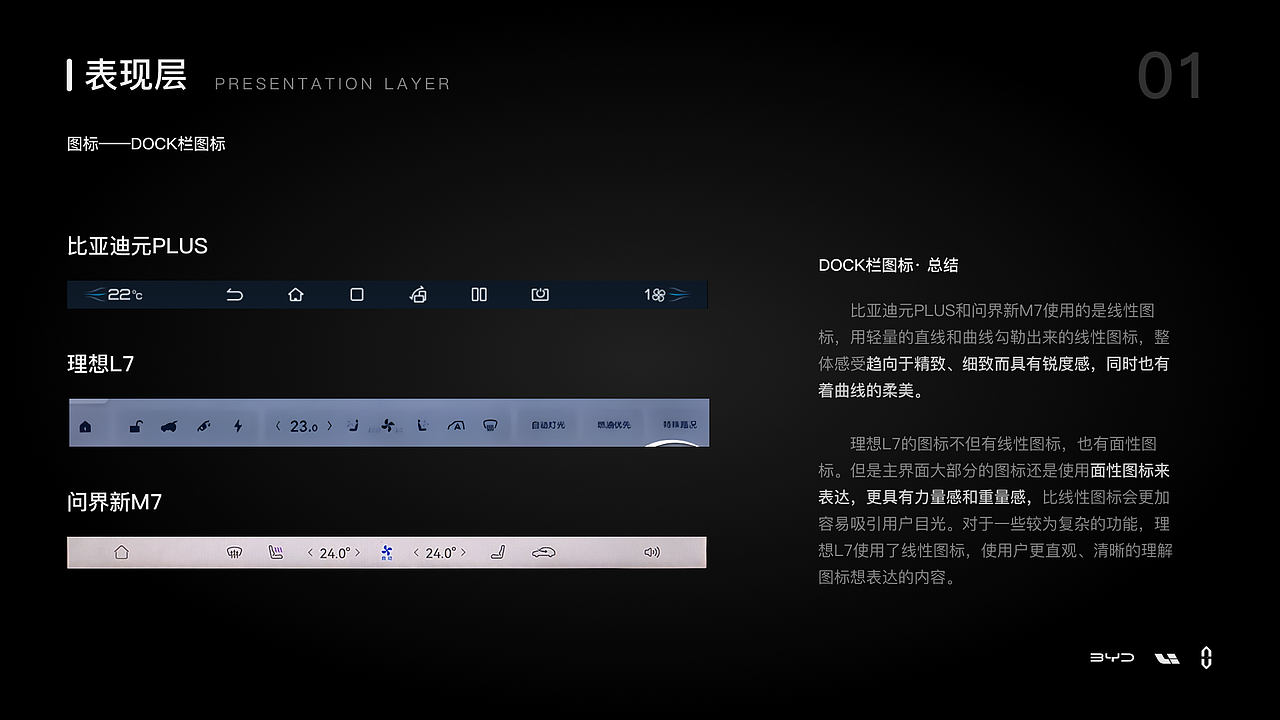The image size is (1280, 720).
Task: Tap the home icon on BYD dock bar
Action: (x=294, y=295)
